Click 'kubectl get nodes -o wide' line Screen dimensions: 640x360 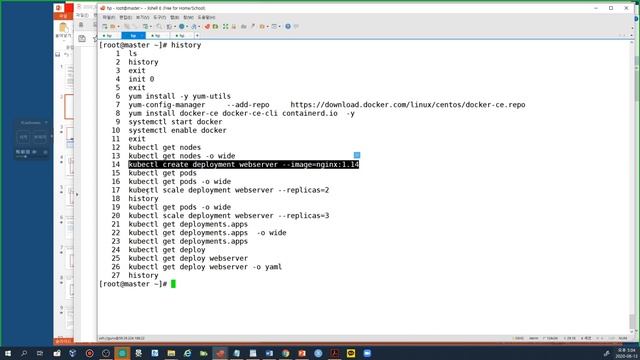(182, 156)
